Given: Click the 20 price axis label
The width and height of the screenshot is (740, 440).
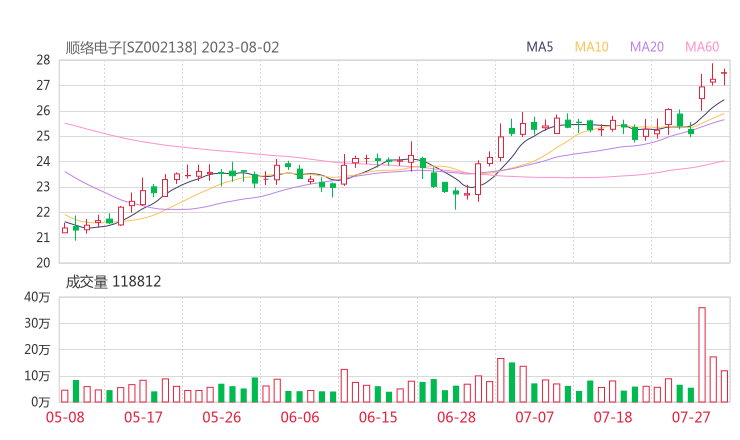Looking at the screenshot, I should 43,263.
